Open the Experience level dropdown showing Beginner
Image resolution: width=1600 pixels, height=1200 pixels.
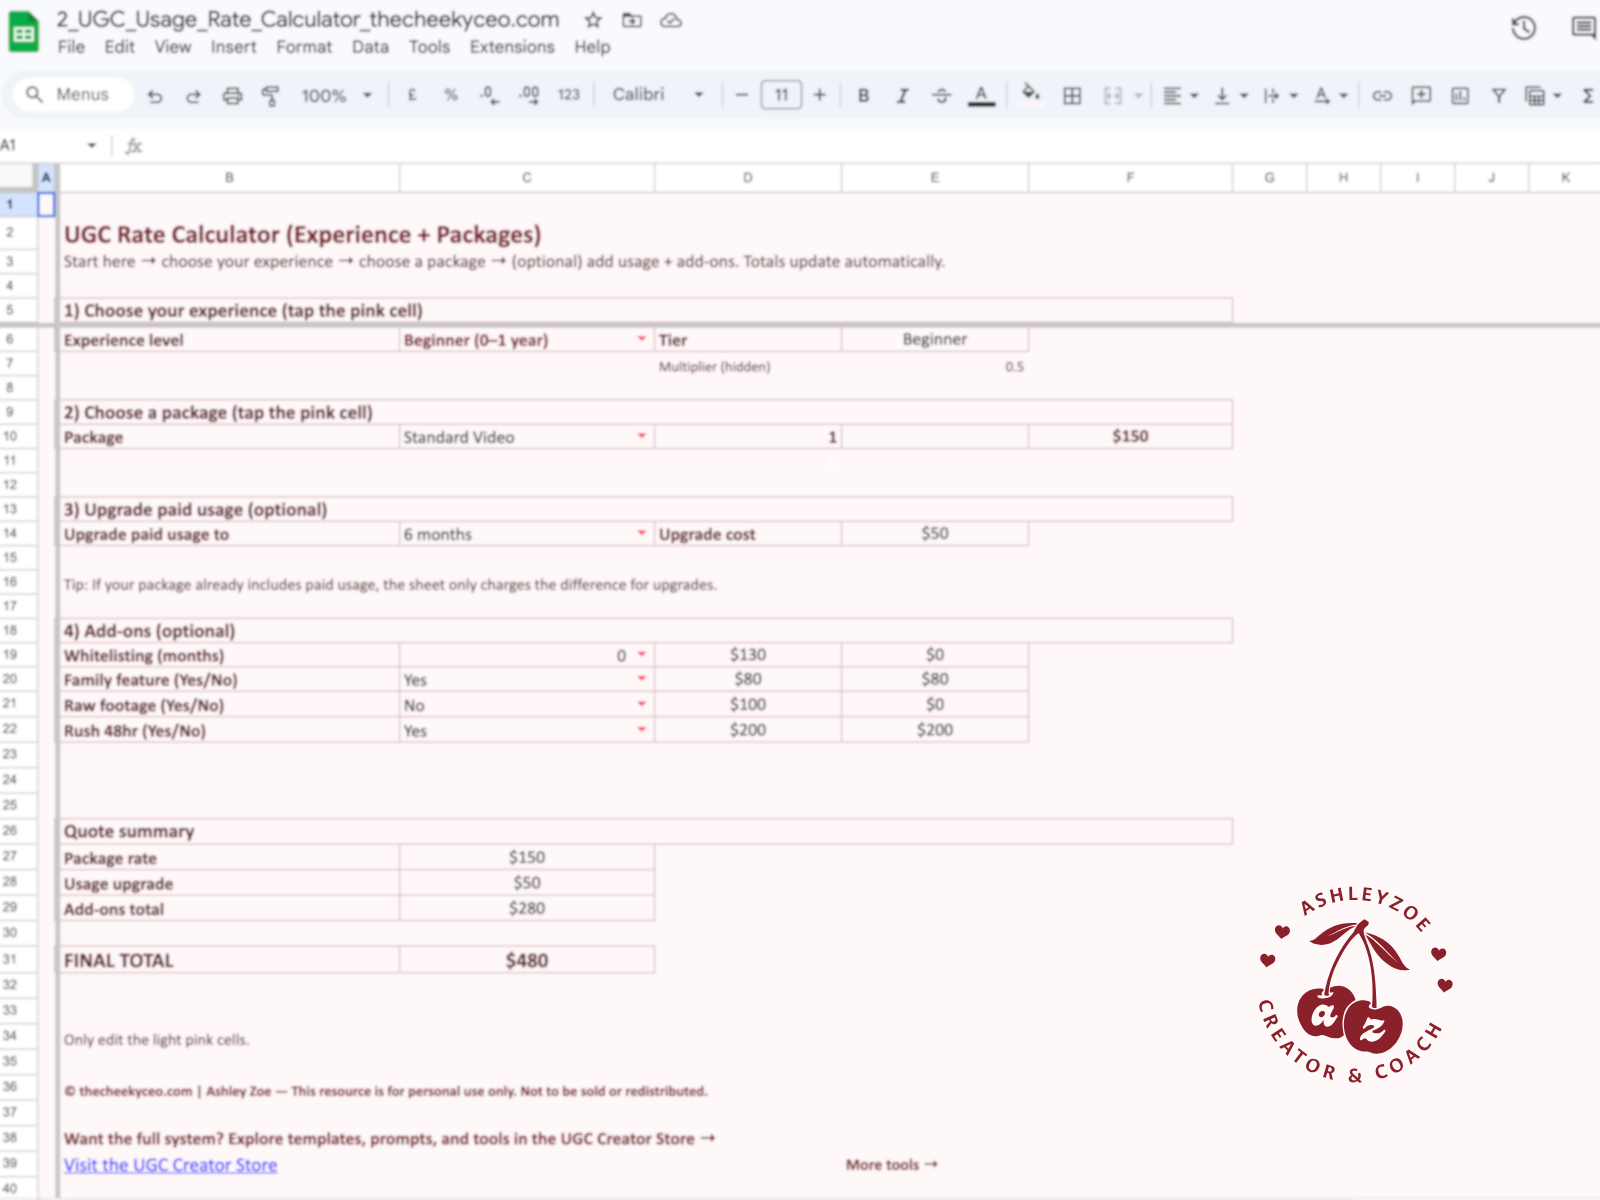pos(641,340)
